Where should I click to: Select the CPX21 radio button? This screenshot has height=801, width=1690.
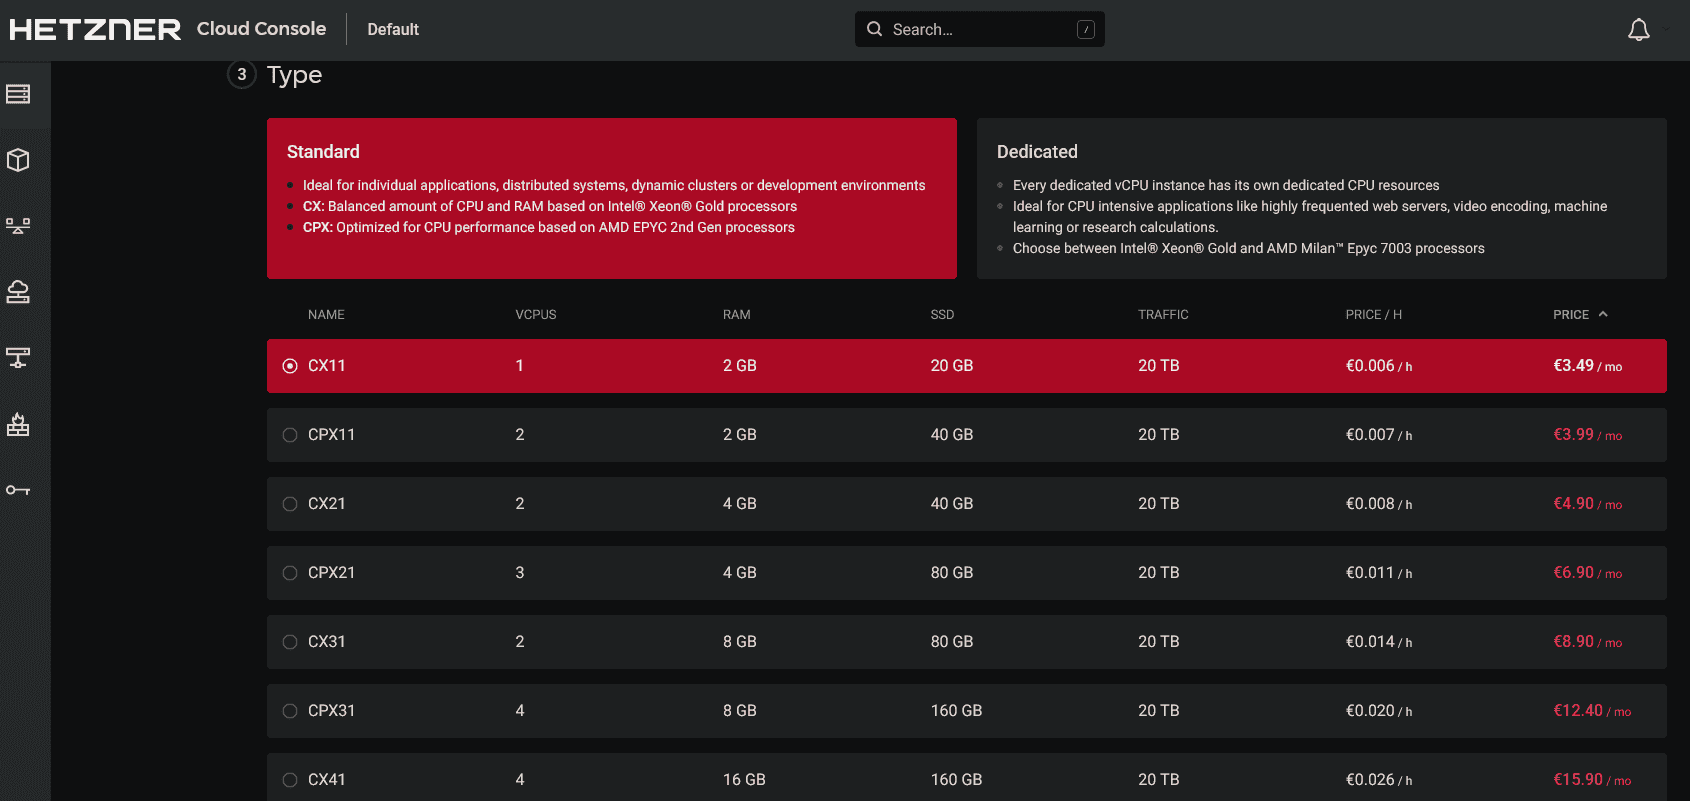coord(290,573)
